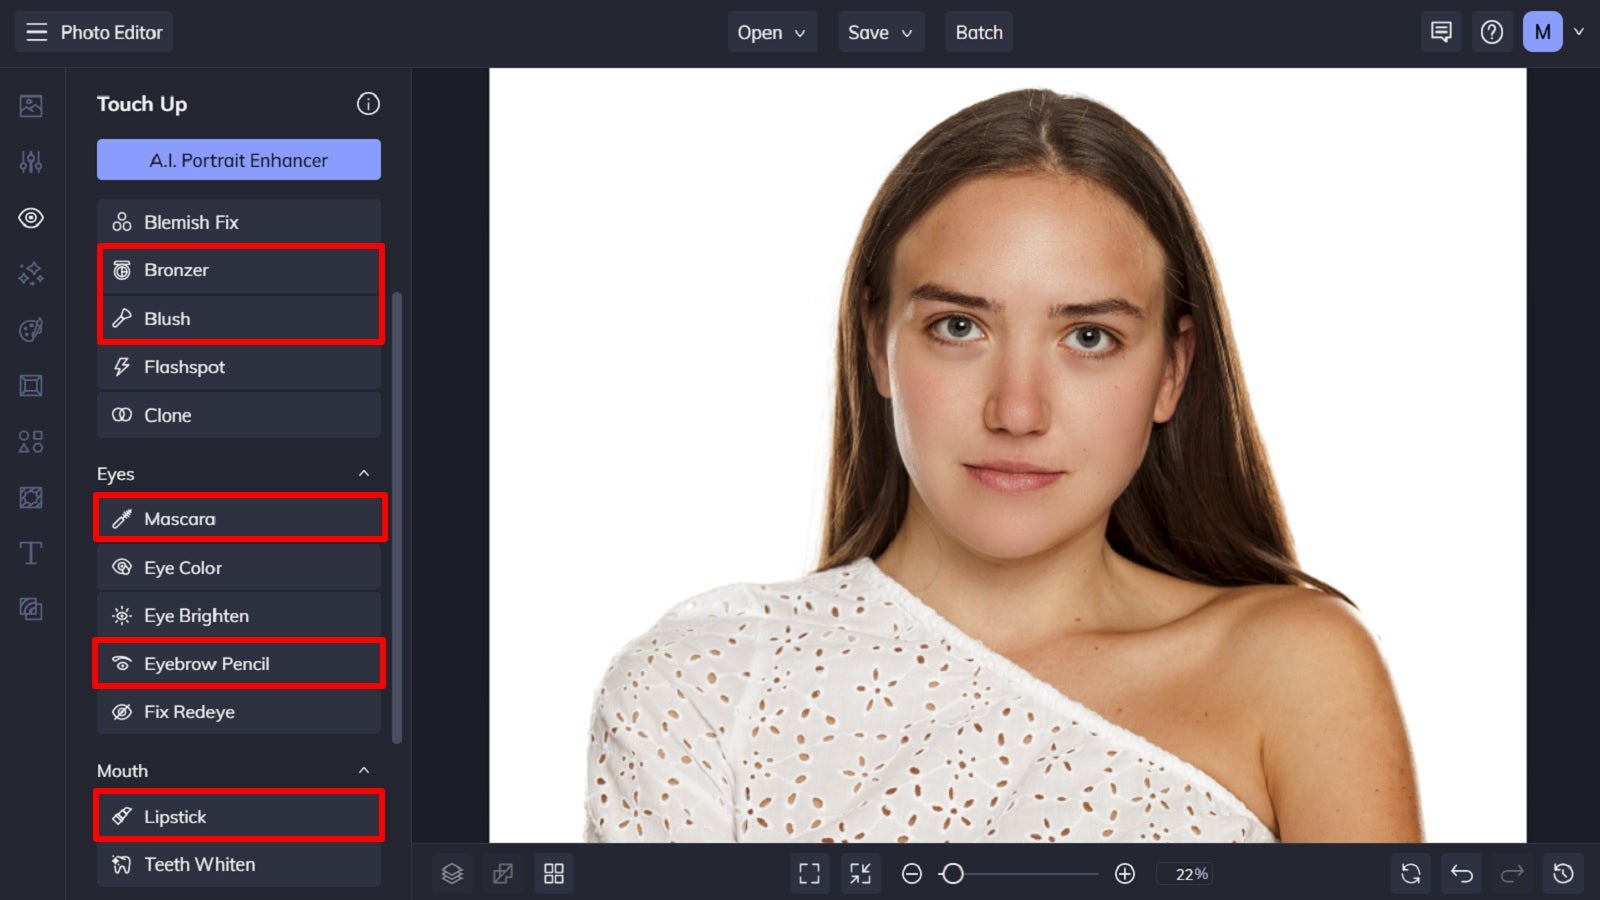Open the Layers panel at the bottom left
This screenshot has height=900, width=1600.
coord(452,873)
